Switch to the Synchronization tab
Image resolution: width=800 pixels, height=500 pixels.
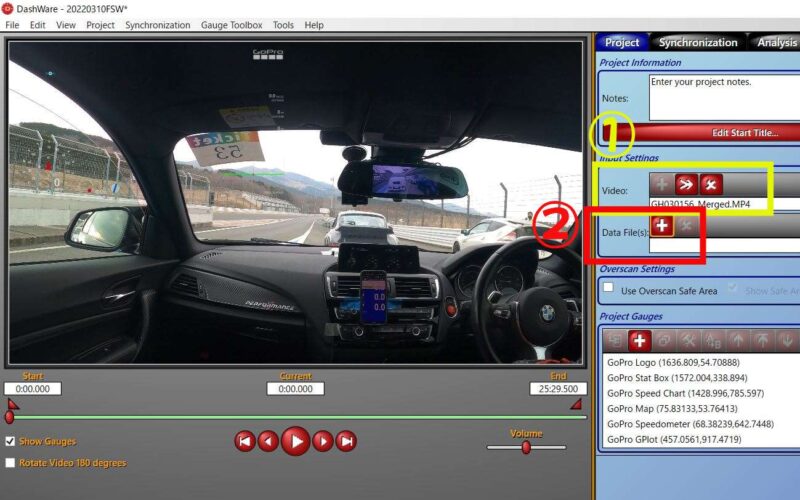(697, 42)
